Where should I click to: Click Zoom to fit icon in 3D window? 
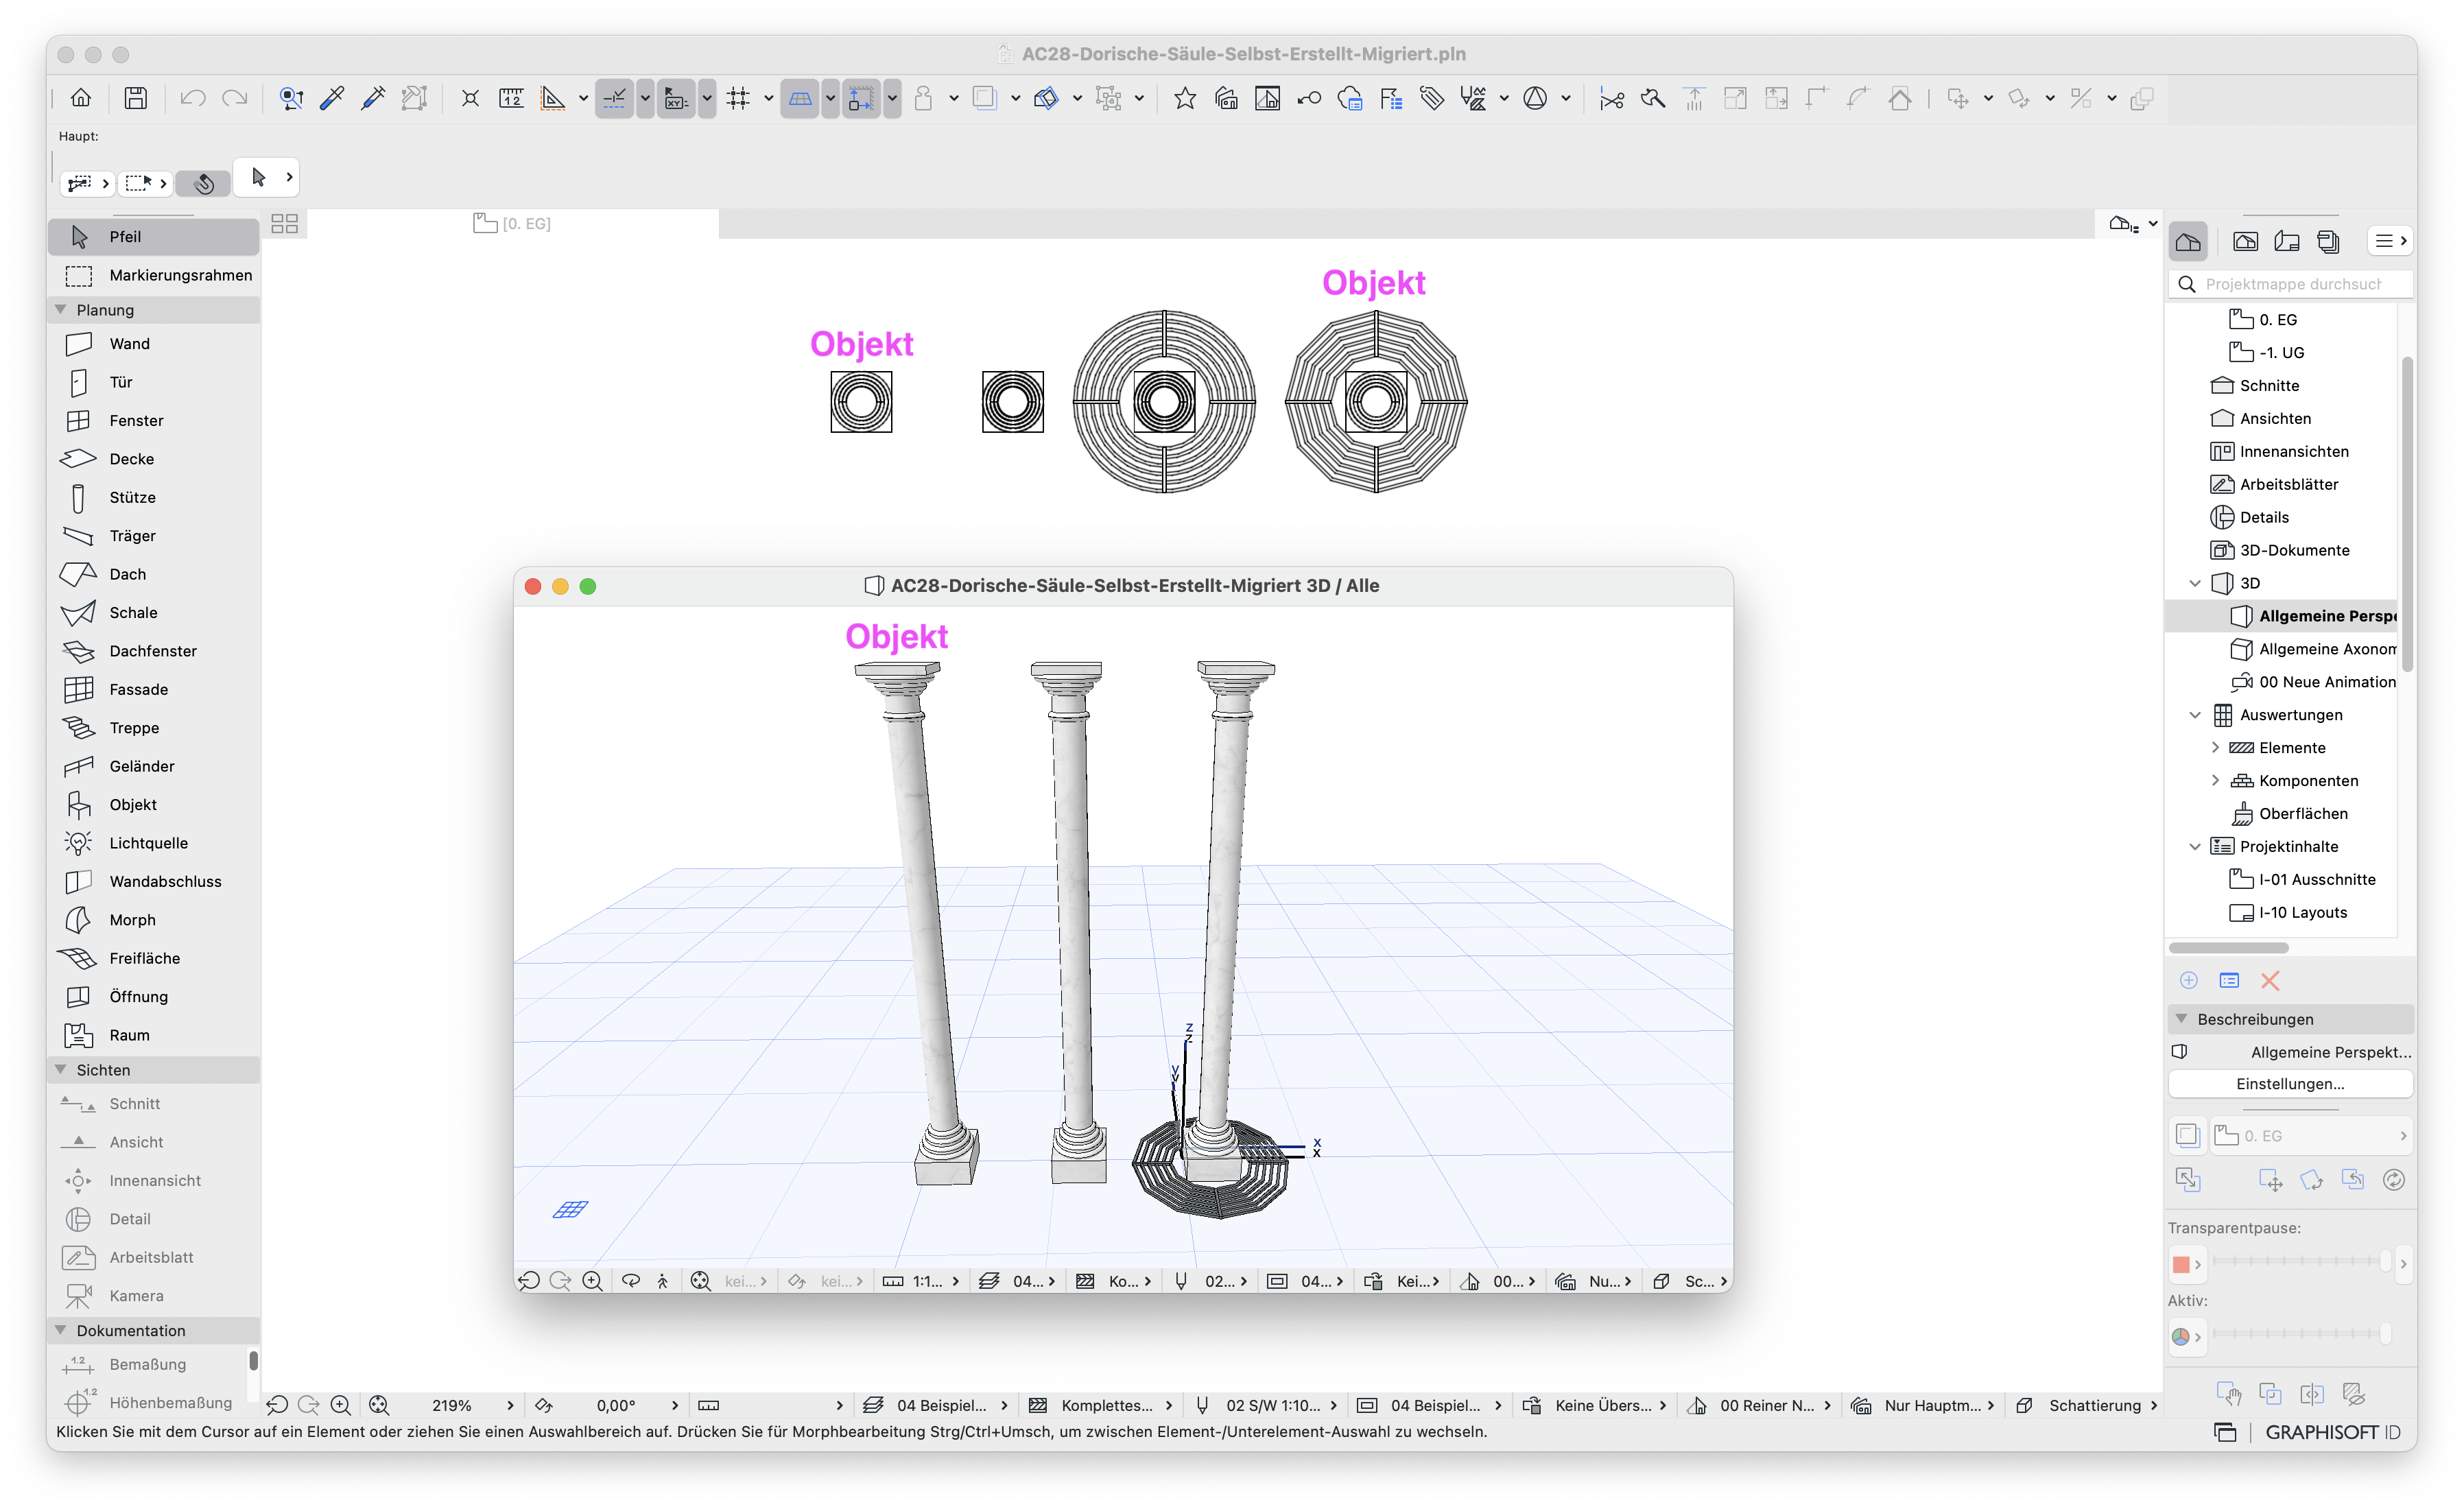pyautogui.click(x=701, y=1281)
